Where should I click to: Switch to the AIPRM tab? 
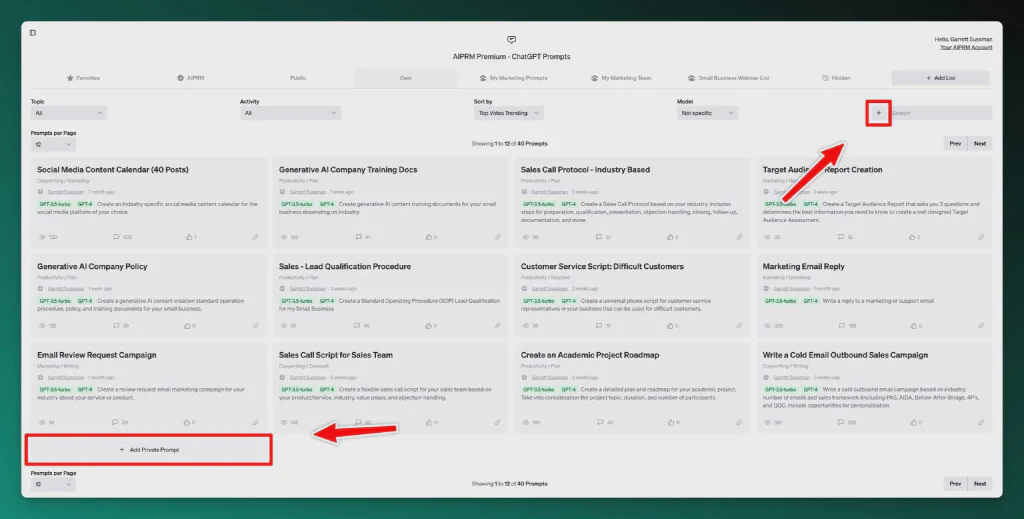(x=191, y=78)
